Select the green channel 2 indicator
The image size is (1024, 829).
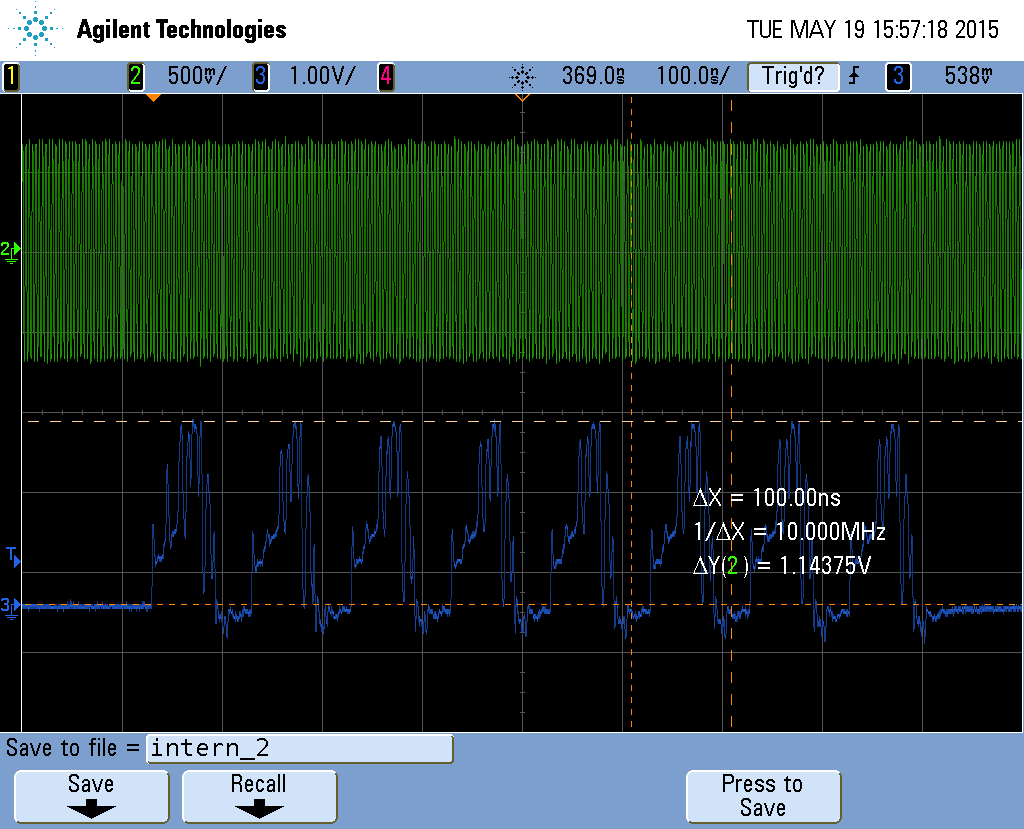pyautogui.click(x=136, y=76)
